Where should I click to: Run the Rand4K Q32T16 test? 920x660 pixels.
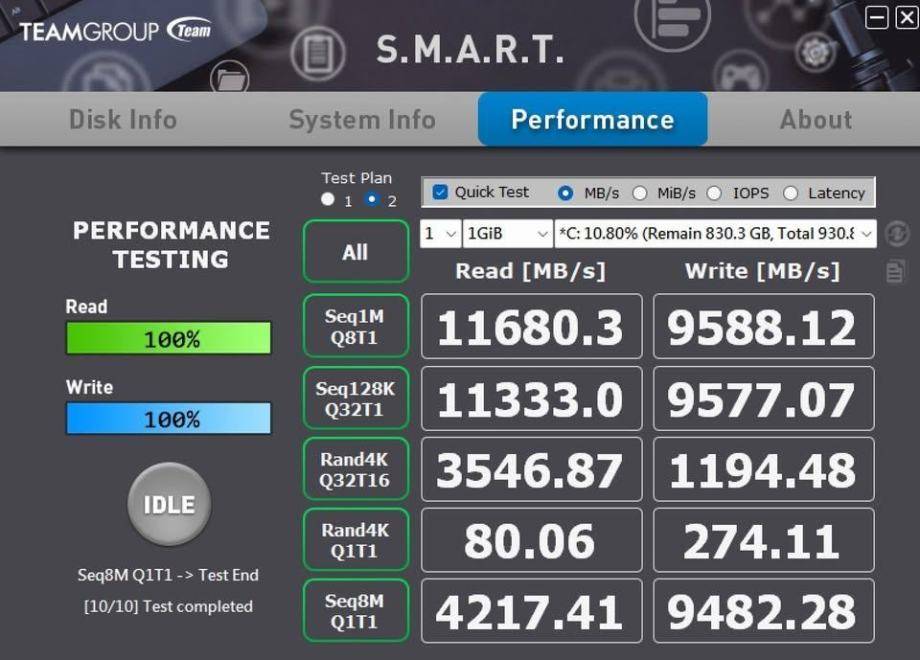[356, 469]
